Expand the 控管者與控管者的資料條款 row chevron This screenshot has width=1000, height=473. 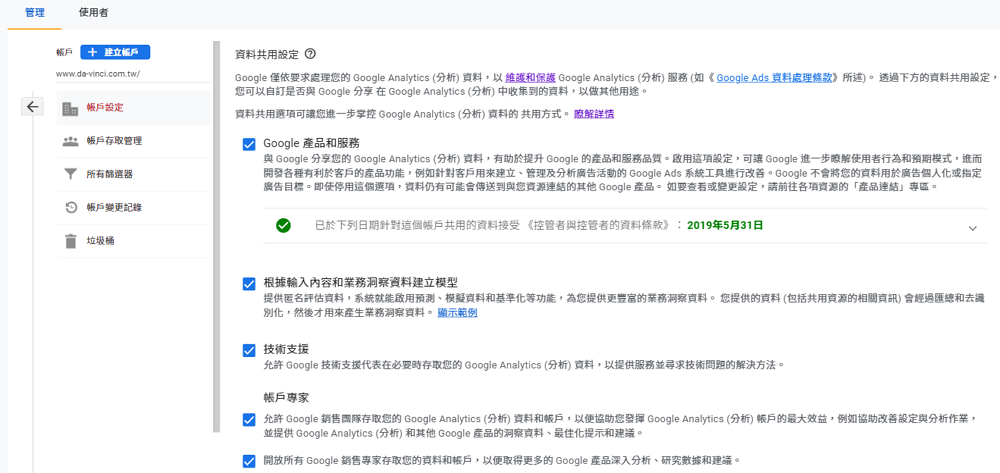click(972, 228)
